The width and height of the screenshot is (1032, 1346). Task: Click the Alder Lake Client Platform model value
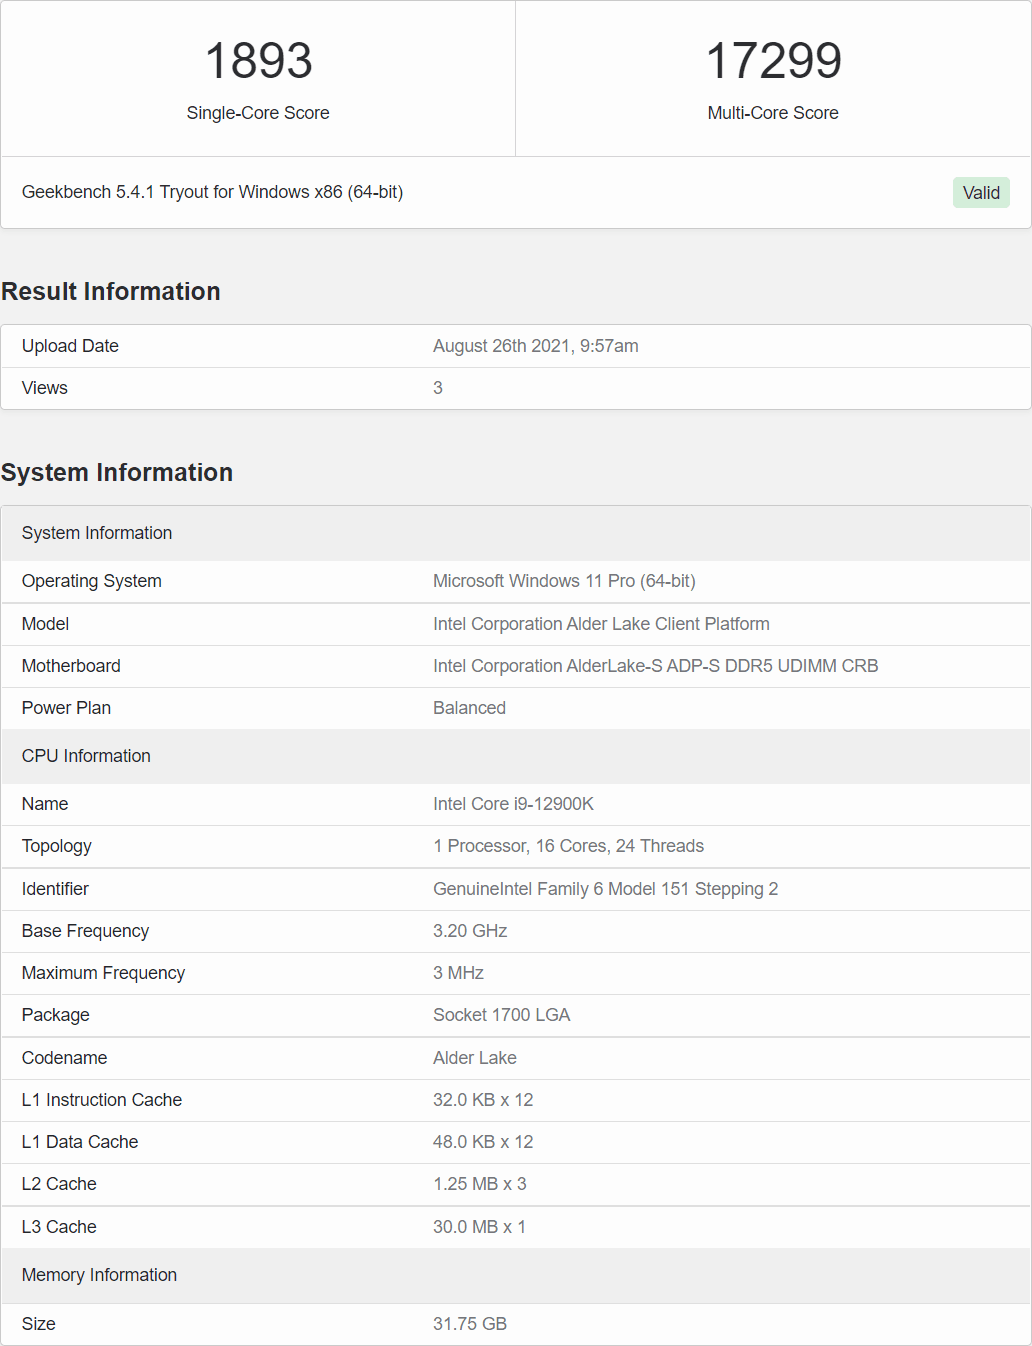click(601, 624)
